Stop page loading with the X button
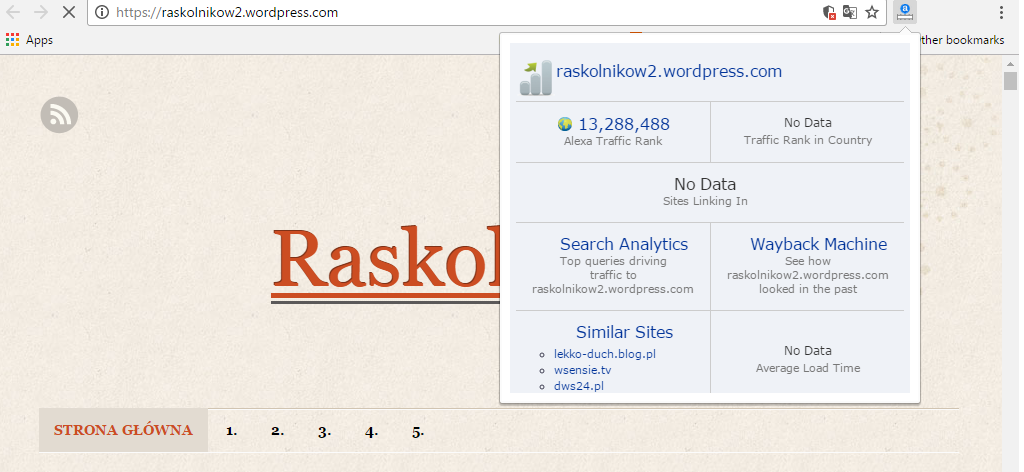 [69, 12]
